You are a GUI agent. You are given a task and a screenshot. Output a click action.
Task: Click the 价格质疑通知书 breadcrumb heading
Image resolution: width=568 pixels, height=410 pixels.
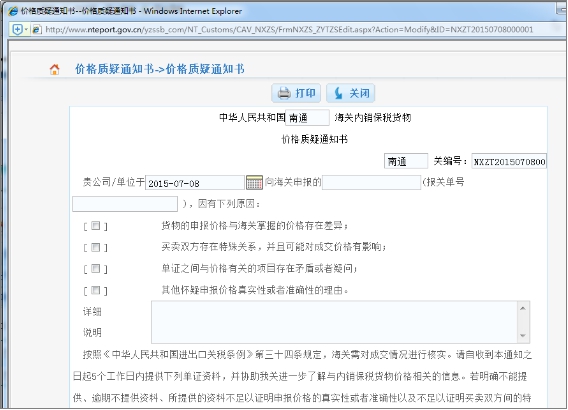tap(160, 69)
